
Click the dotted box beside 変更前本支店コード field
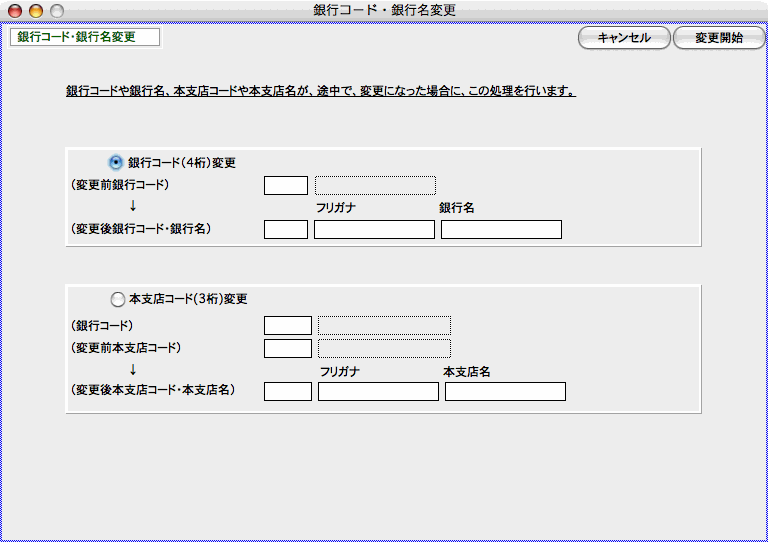click(384, 348)
